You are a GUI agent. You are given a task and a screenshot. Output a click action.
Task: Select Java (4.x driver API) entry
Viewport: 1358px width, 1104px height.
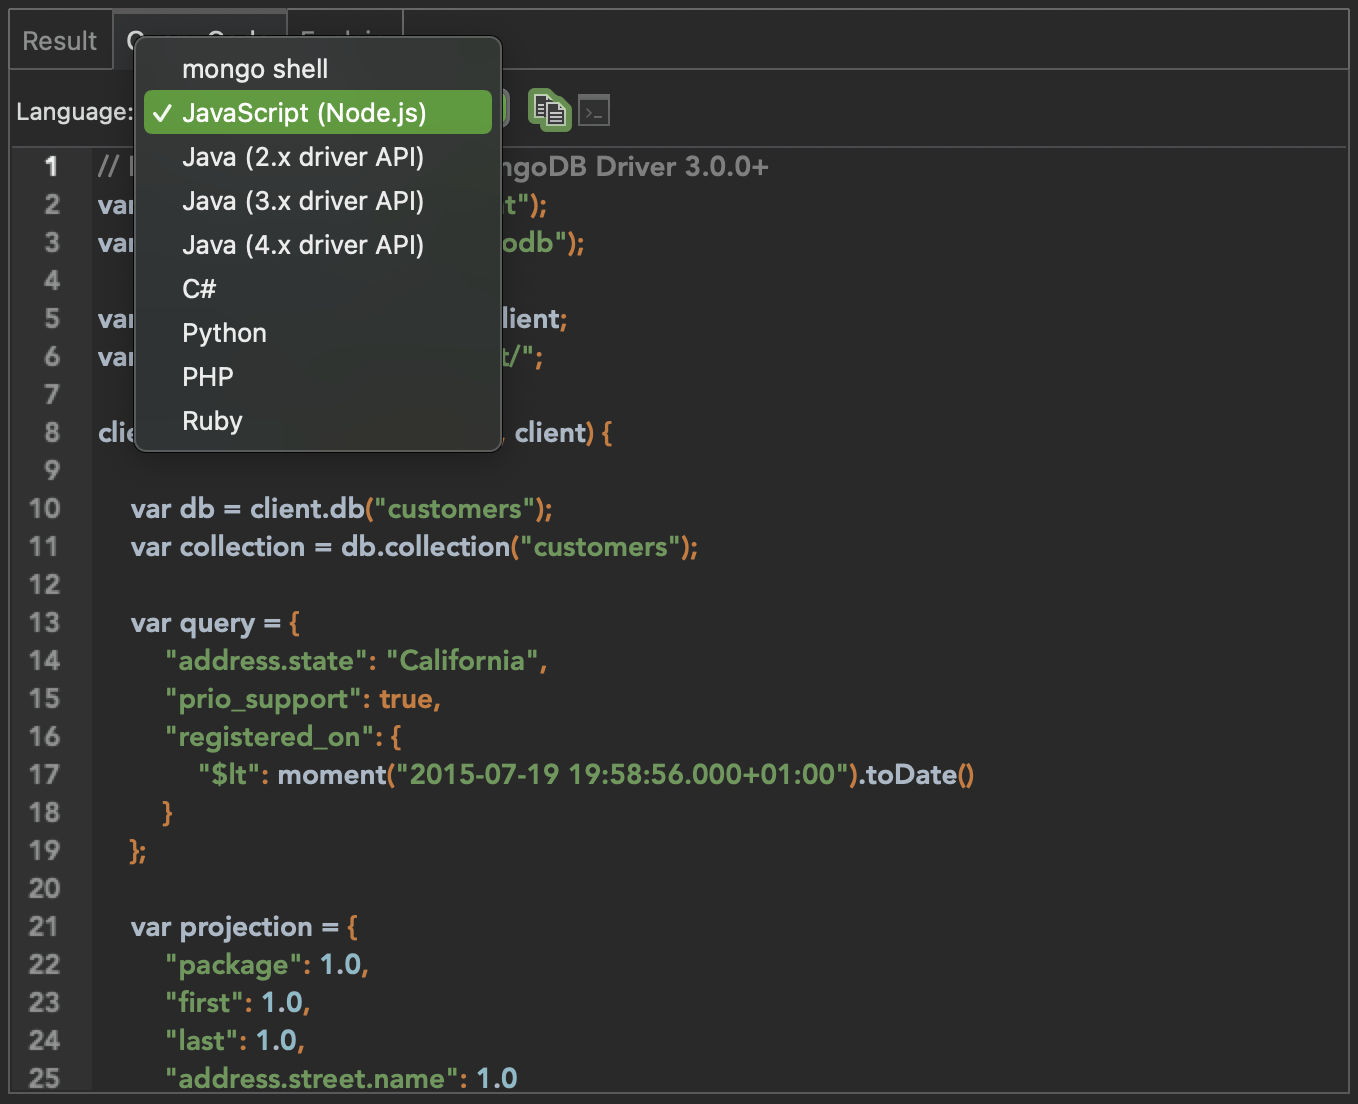coord(303,245)
